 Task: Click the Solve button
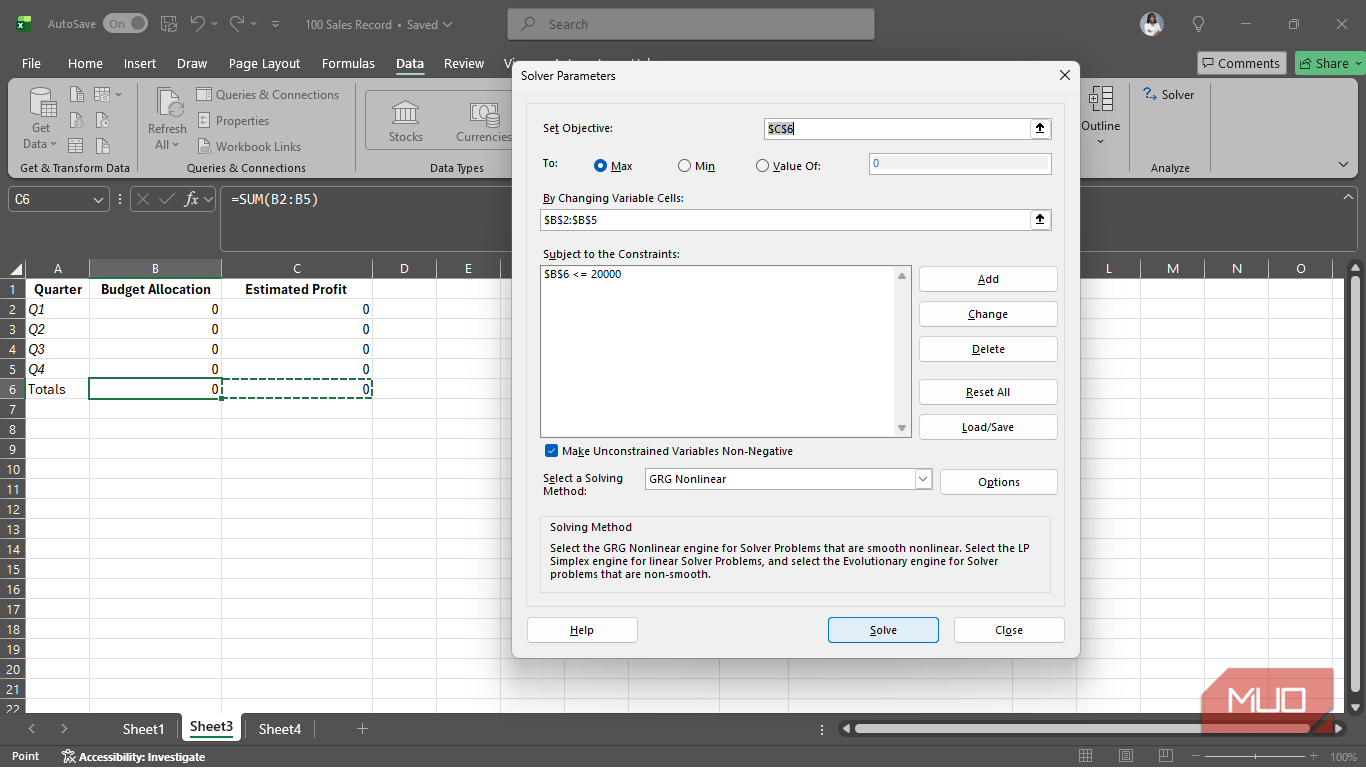883,630
